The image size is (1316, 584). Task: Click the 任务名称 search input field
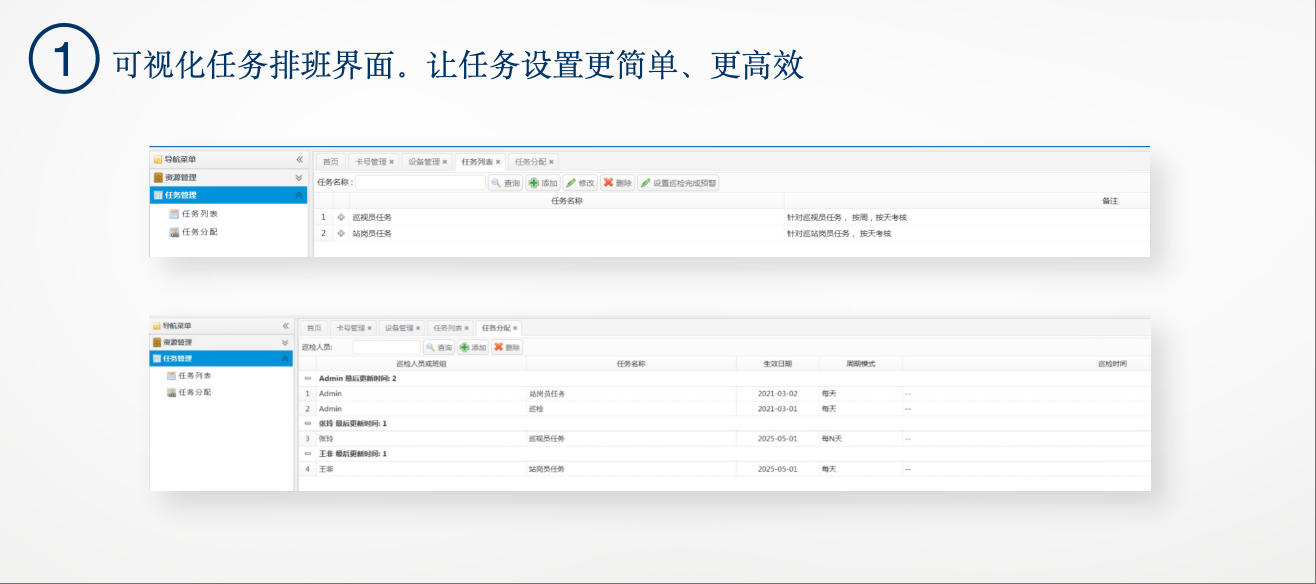[x=420, y=182]
